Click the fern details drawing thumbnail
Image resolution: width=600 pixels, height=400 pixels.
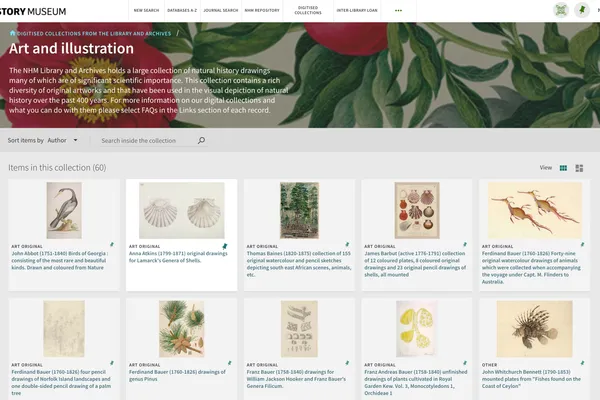tap(299, 329)
